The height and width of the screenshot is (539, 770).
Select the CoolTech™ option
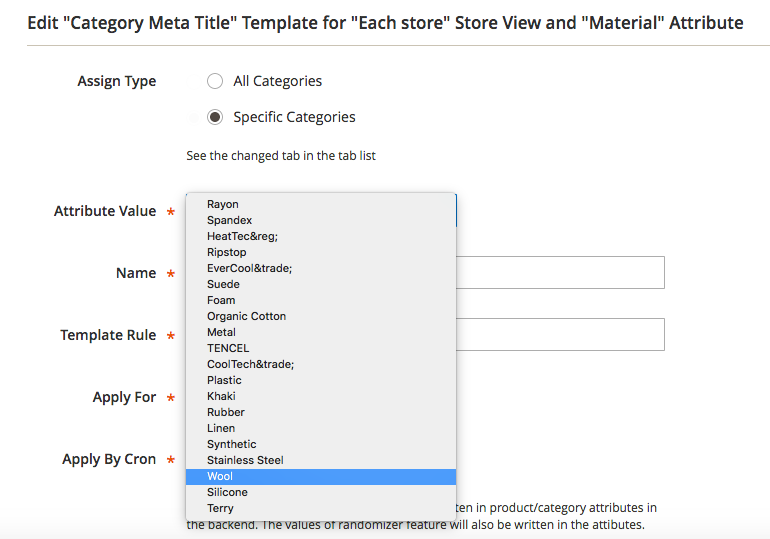(250, 364)
